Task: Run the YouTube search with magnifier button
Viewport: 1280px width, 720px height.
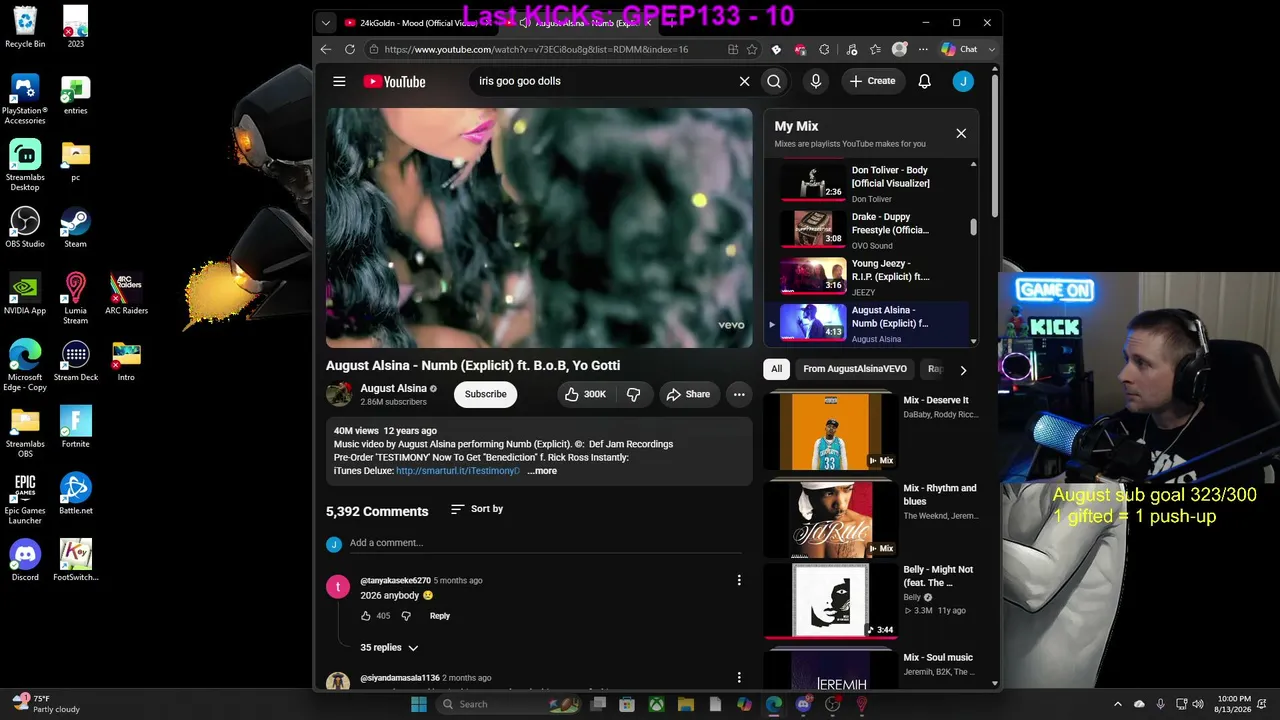Action: pyautogui.click(x=774, y=81)
